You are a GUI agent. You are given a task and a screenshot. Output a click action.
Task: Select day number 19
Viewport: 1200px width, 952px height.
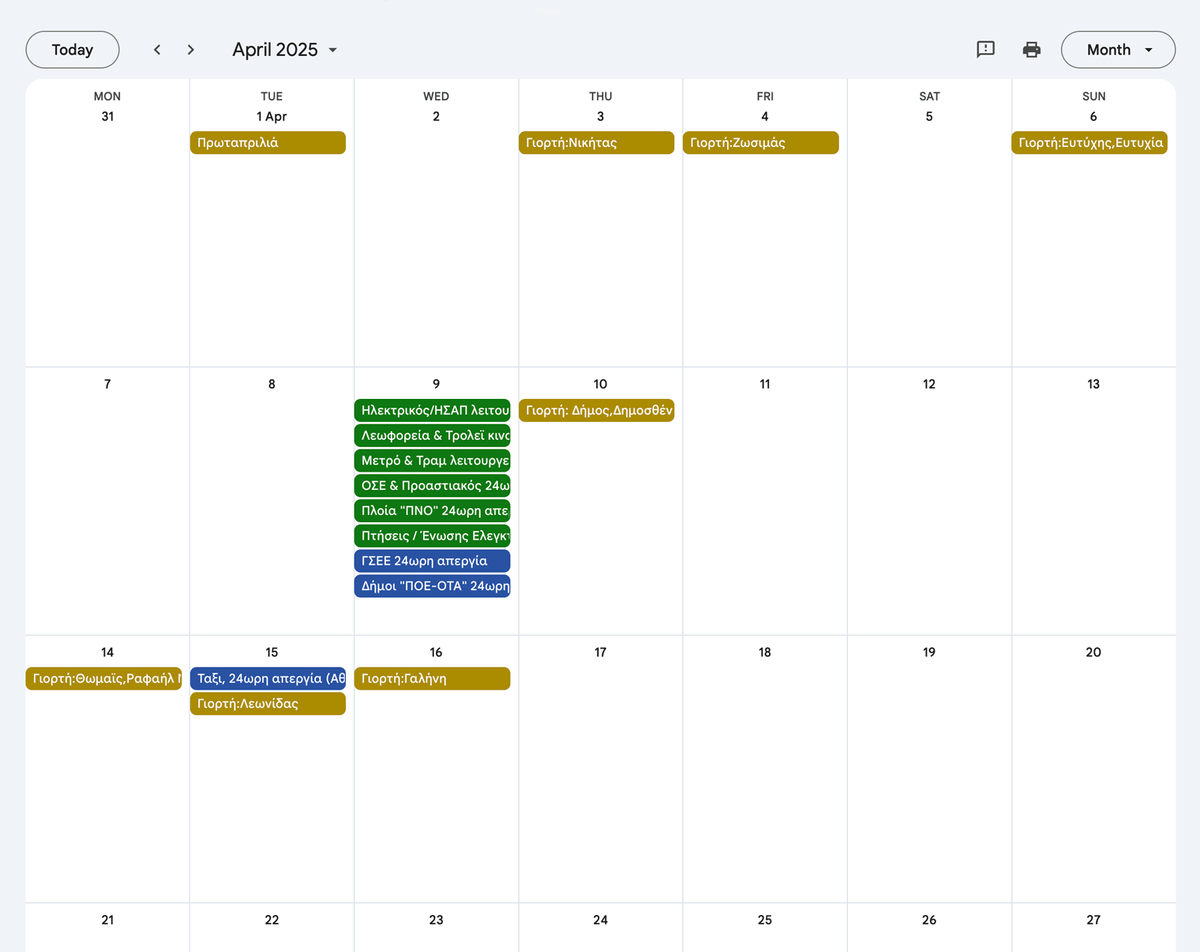tap(929, 652)
